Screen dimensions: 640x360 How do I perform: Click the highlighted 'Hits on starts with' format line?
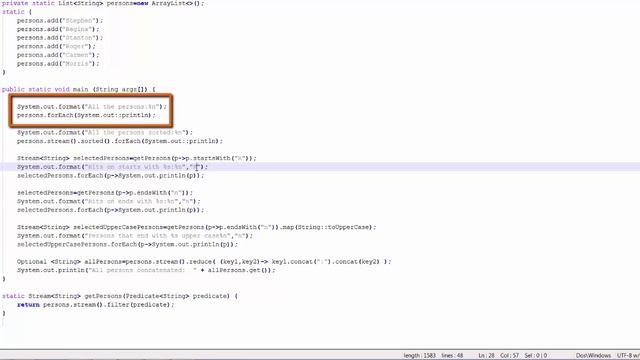112,167
